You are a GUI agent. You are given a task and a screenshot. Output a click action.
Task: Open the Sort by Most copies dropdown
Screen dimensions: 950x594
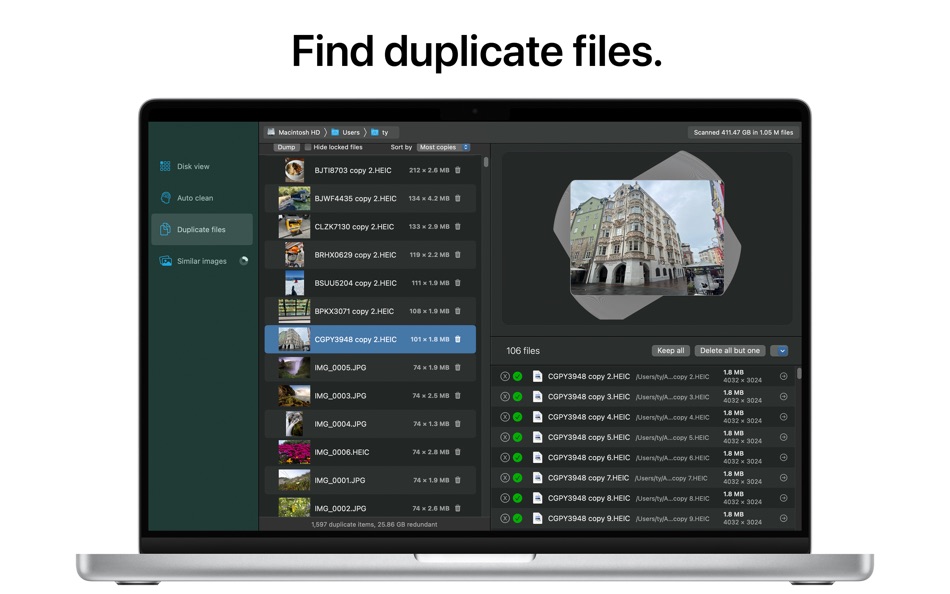coord(443,147)
